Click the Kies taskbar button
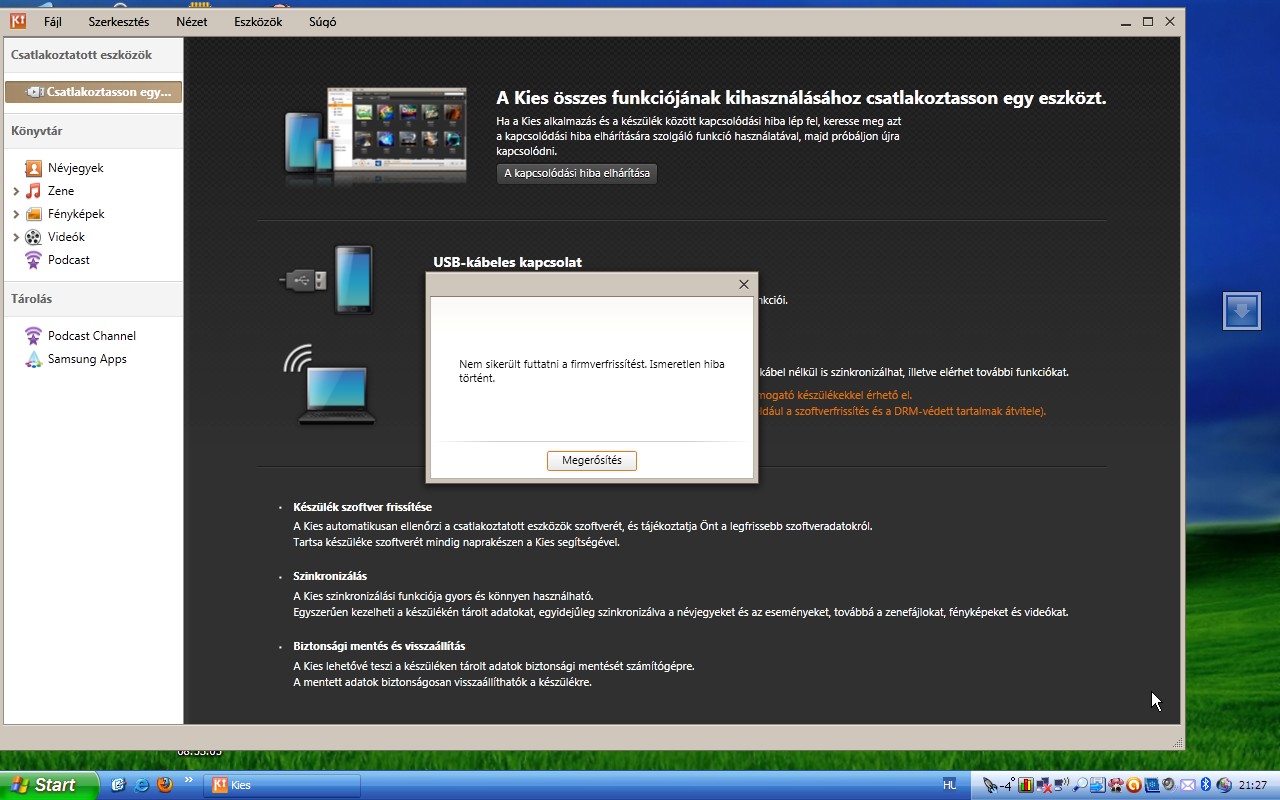Viewport: 1280px width, 800px height. click(282, 785)
